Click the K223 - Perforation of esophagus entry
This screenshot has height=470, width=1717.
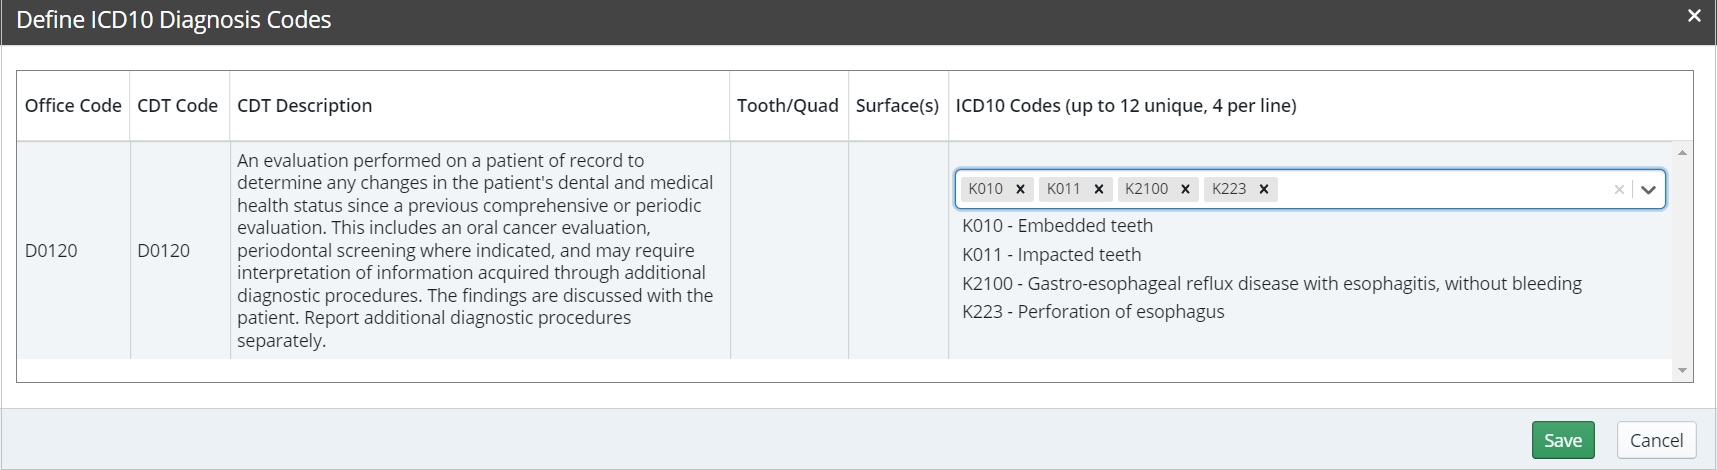point(1093,312)
